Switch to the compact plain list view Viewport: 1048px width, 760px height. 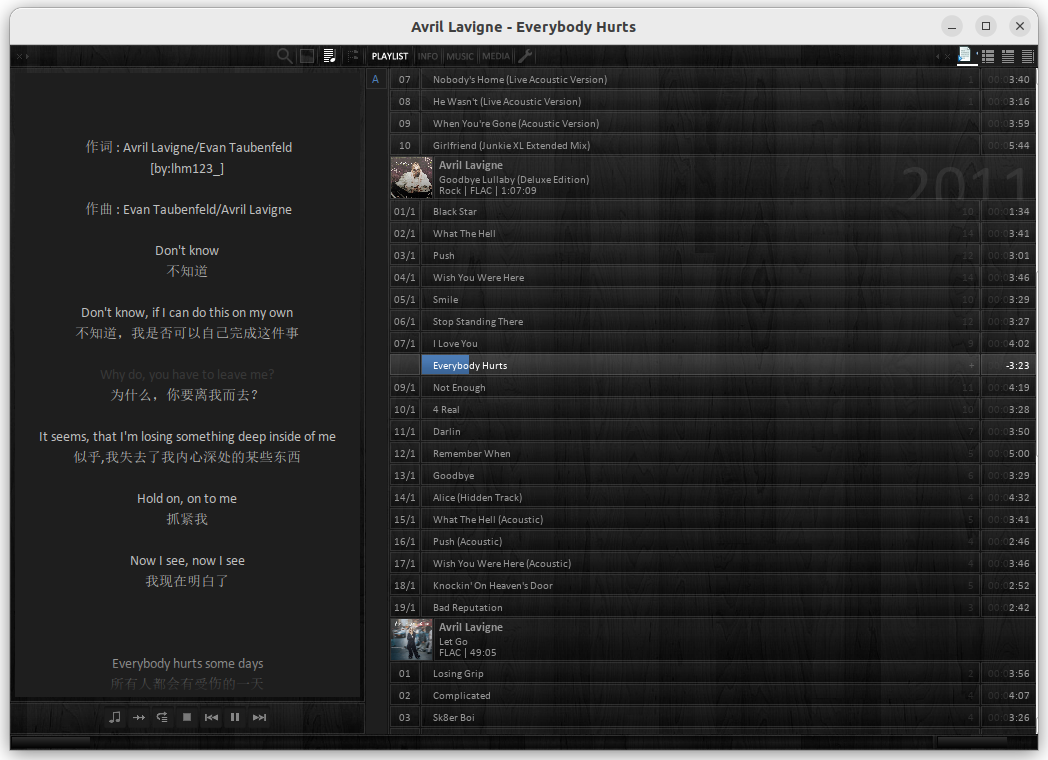pyautogui.click(x=1028, y=56)
